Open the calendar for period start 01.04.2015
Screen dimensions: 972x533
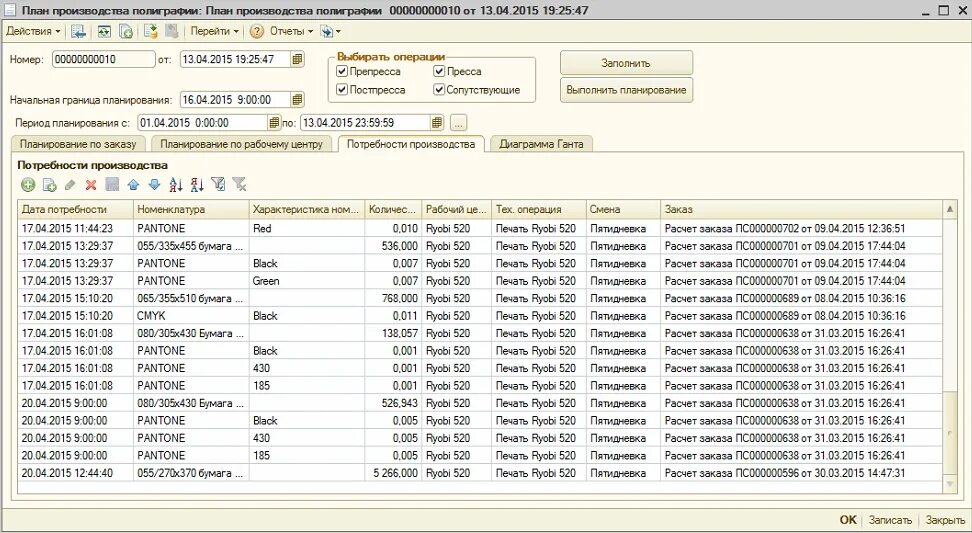pyautogui.click(x=275, y=123)
